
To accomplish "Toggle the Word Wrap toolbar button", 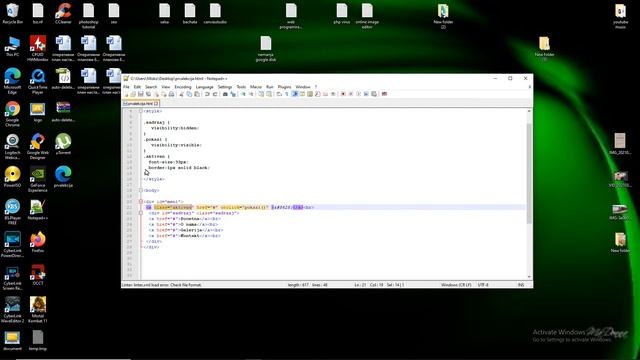I will [x=279, y=94].
